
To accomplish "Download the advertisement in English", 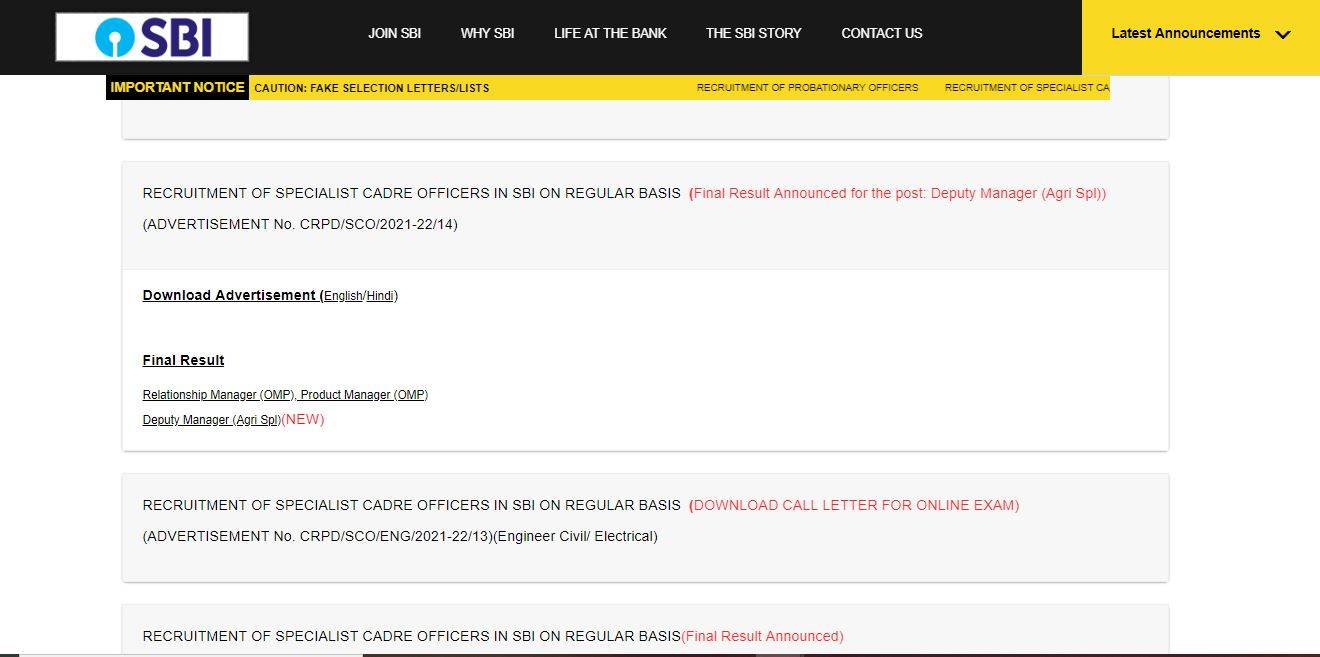I will click(343, 296).
